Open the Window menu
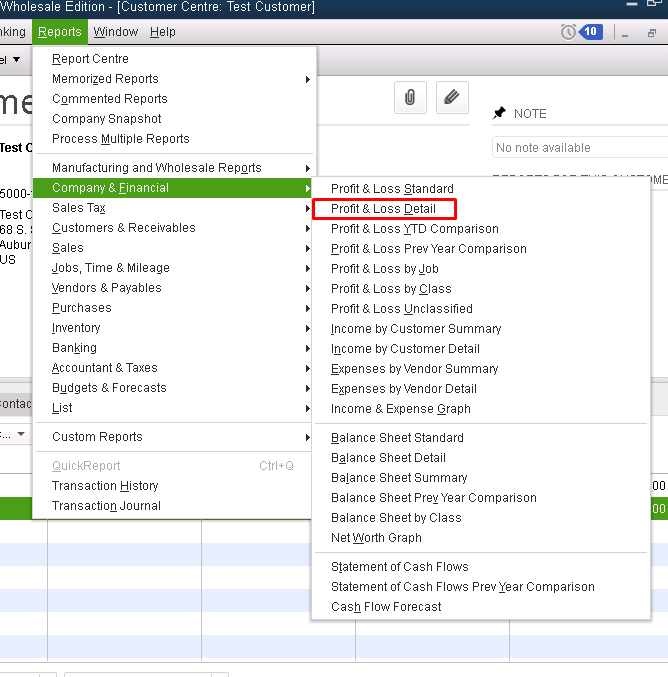The image size is (668, 677). tap(116, 32)
